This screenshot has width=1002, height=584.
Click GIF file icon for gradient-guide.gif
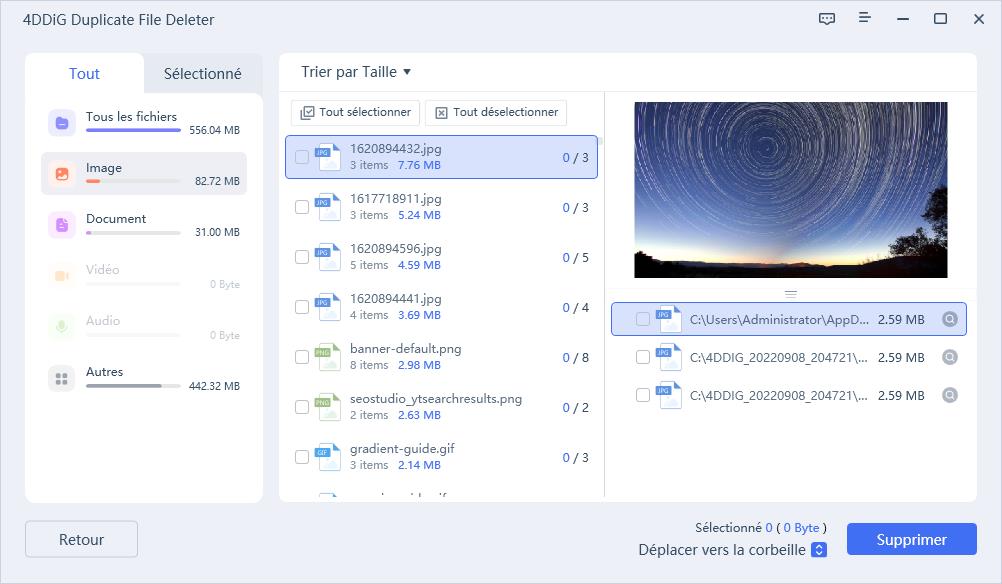point(328,457)
